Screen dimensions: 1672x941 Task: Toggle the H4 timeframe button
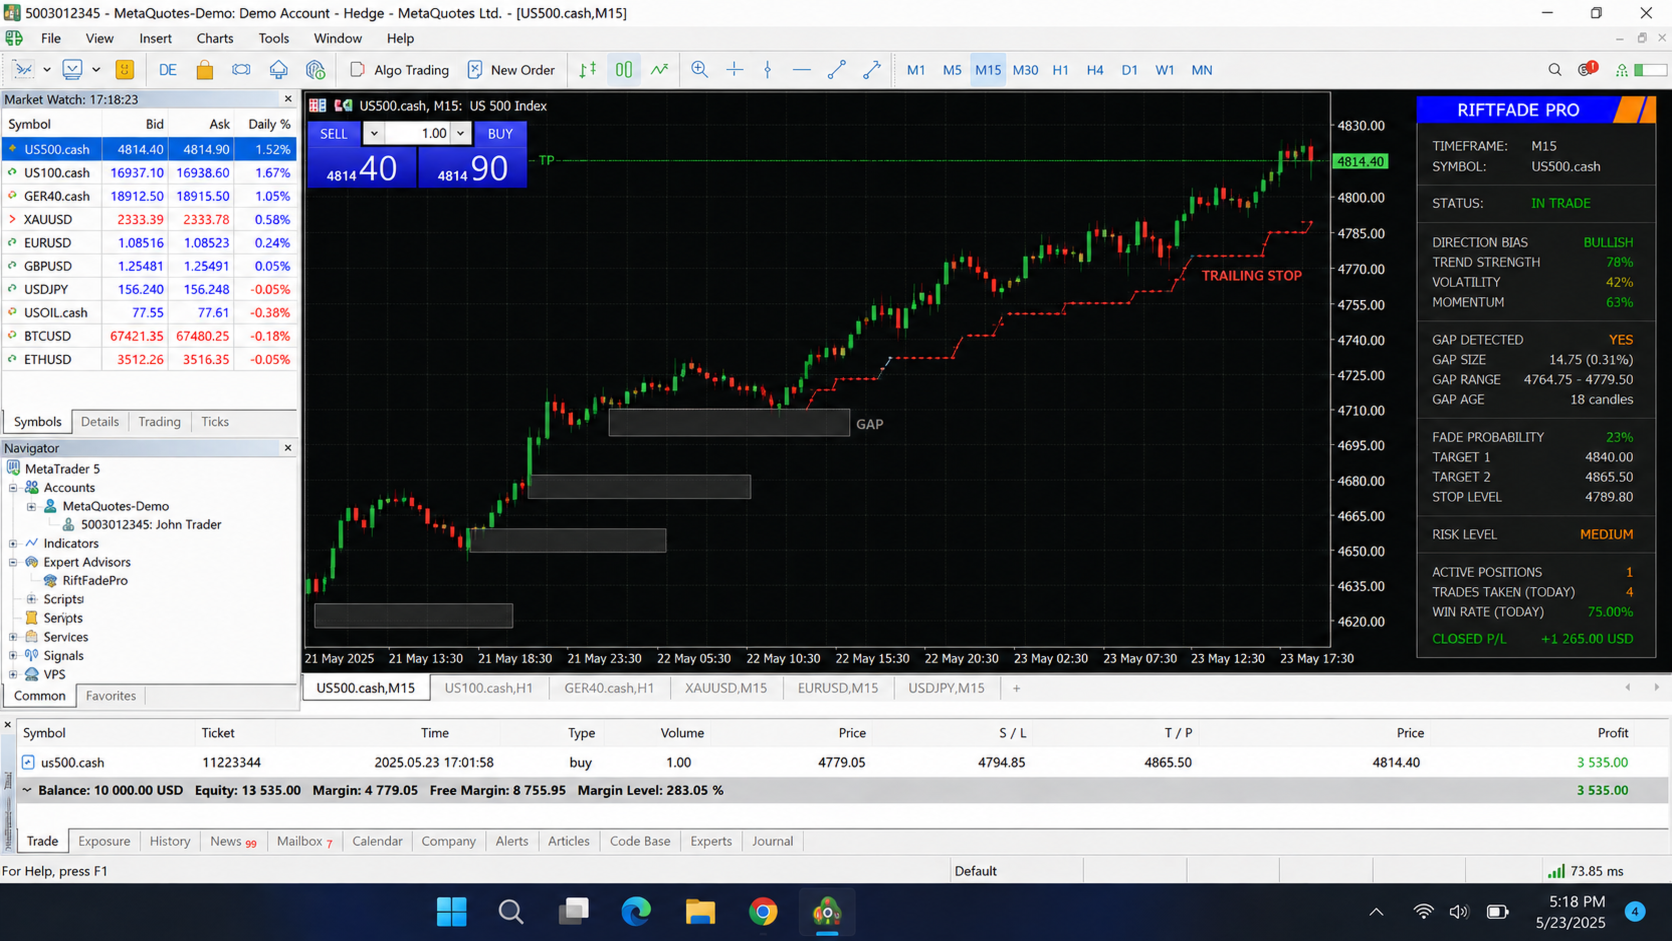coord(1095,70)
